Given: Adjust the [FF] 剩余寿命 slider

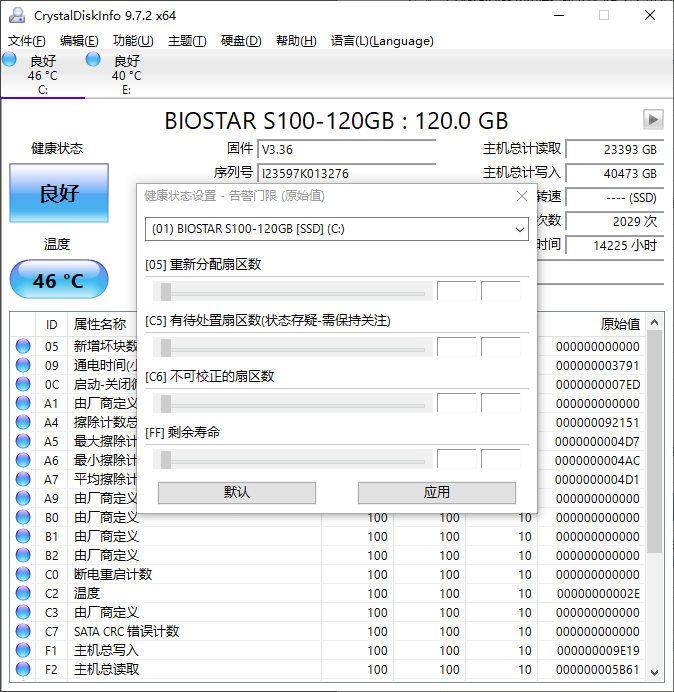Looking at the screenshot, I should pos(292,459).
